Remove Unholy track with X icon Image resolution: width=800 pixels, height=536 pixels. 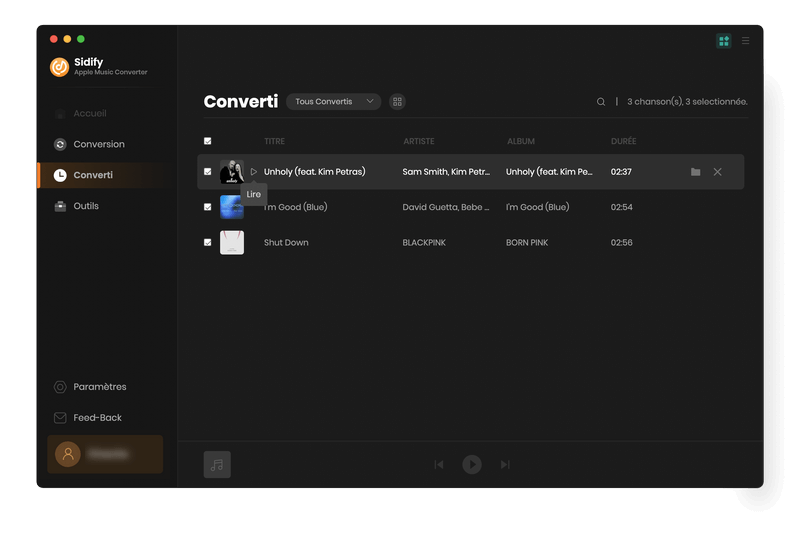[x=717, y=172]
